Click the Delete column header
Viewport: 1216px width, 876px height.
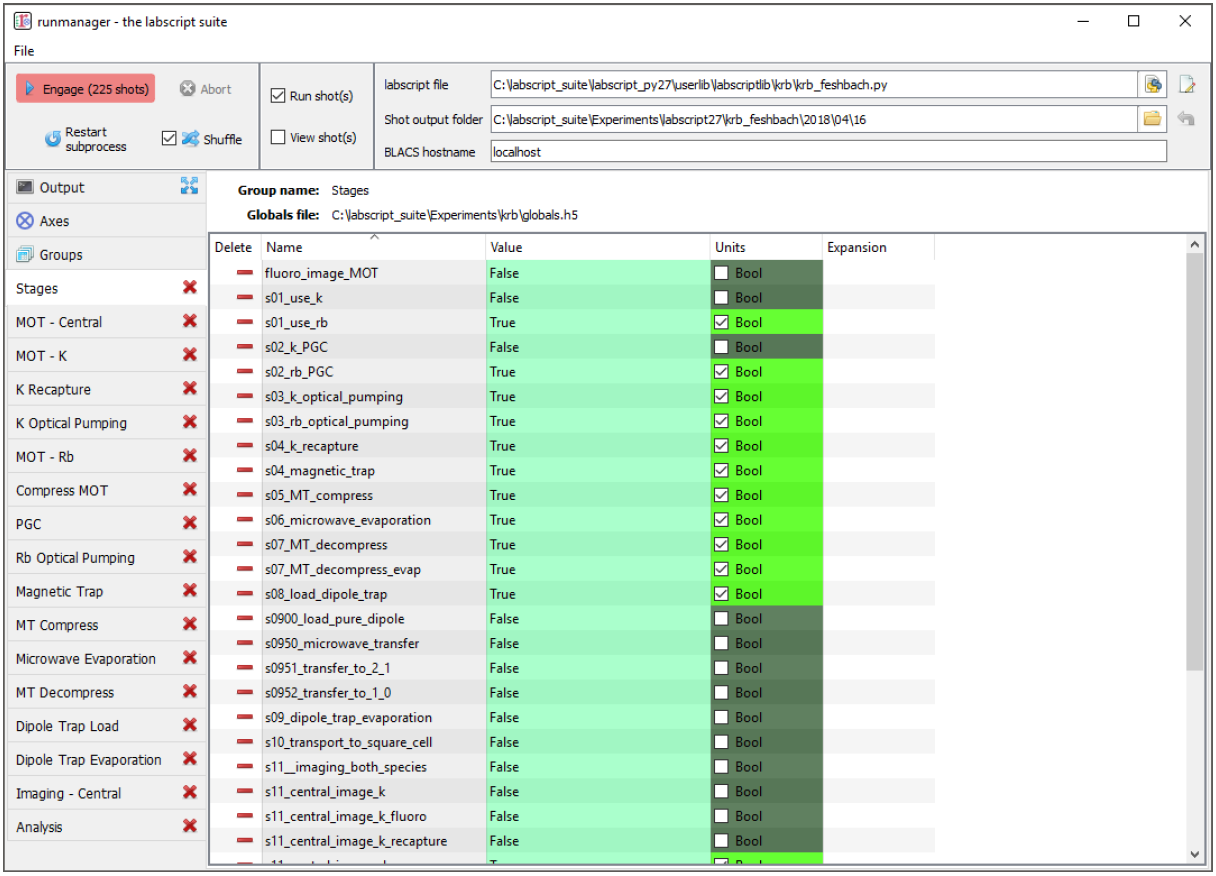(235, 247)
